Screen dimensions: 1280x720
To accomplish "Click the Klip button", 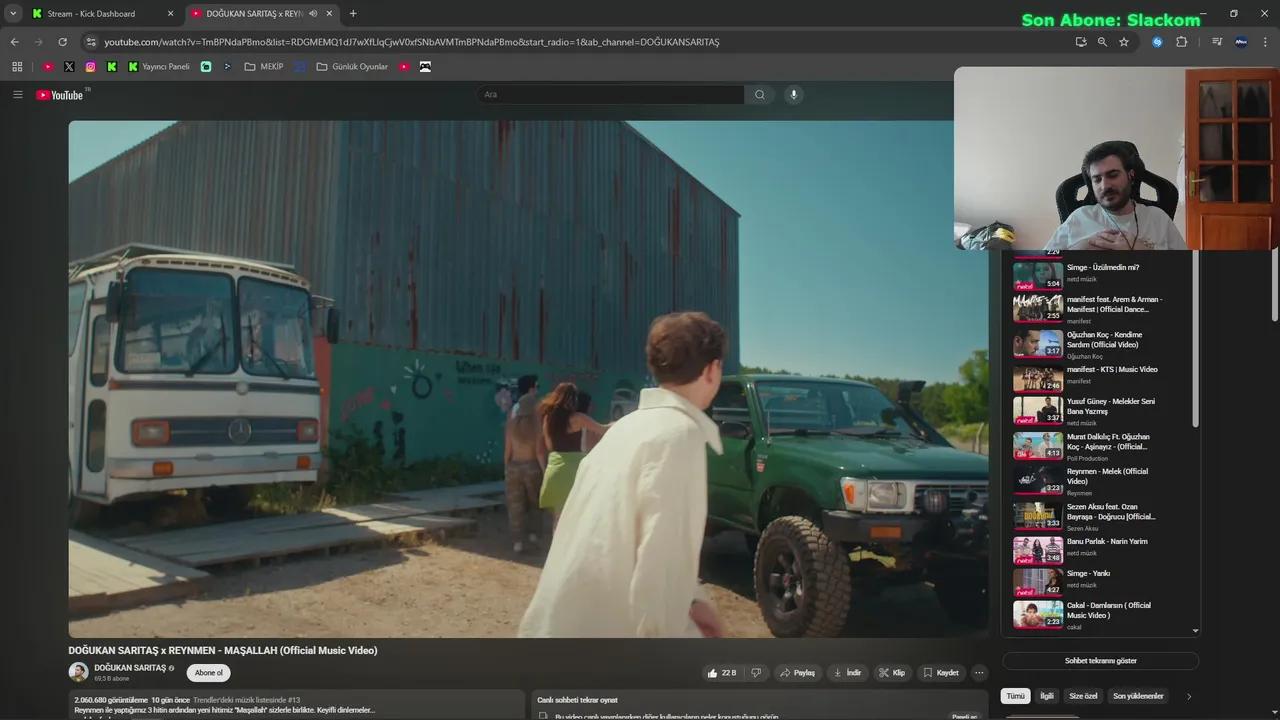I will pos(891,673).
